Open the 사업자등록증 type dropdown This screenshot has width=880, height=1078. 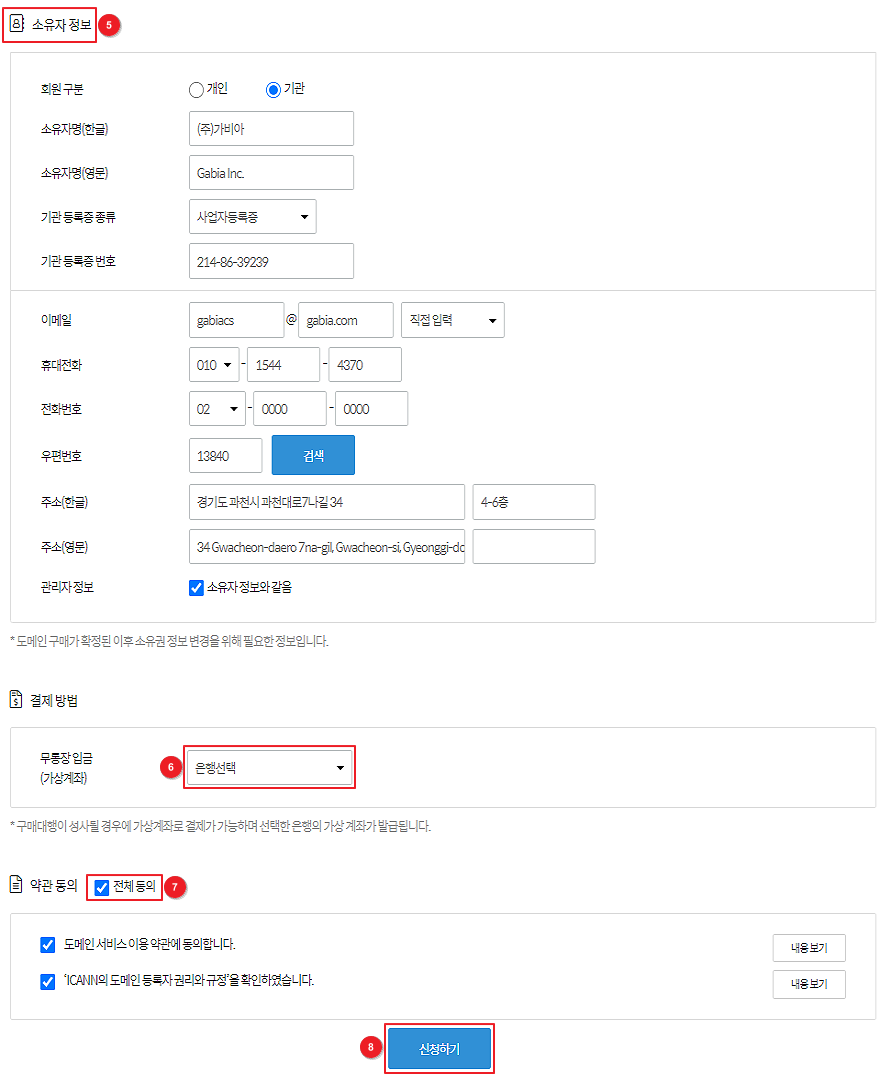[252, 216]
